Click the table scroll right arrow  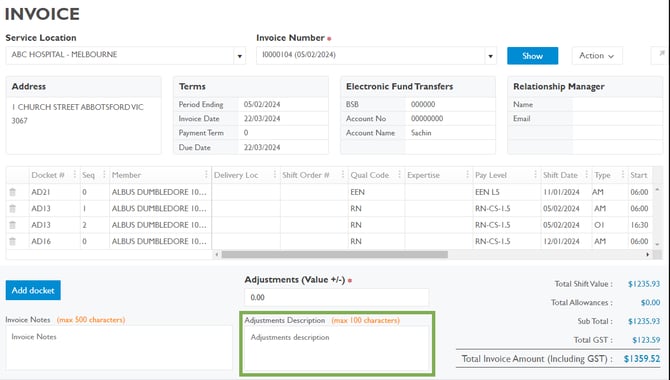648,254
